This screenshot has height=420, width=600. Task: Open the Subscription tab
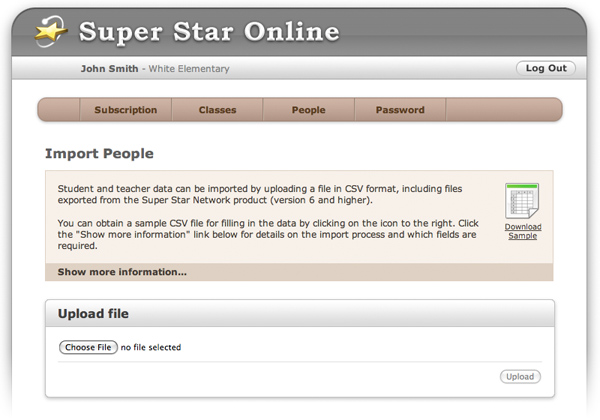pos(126,110)
